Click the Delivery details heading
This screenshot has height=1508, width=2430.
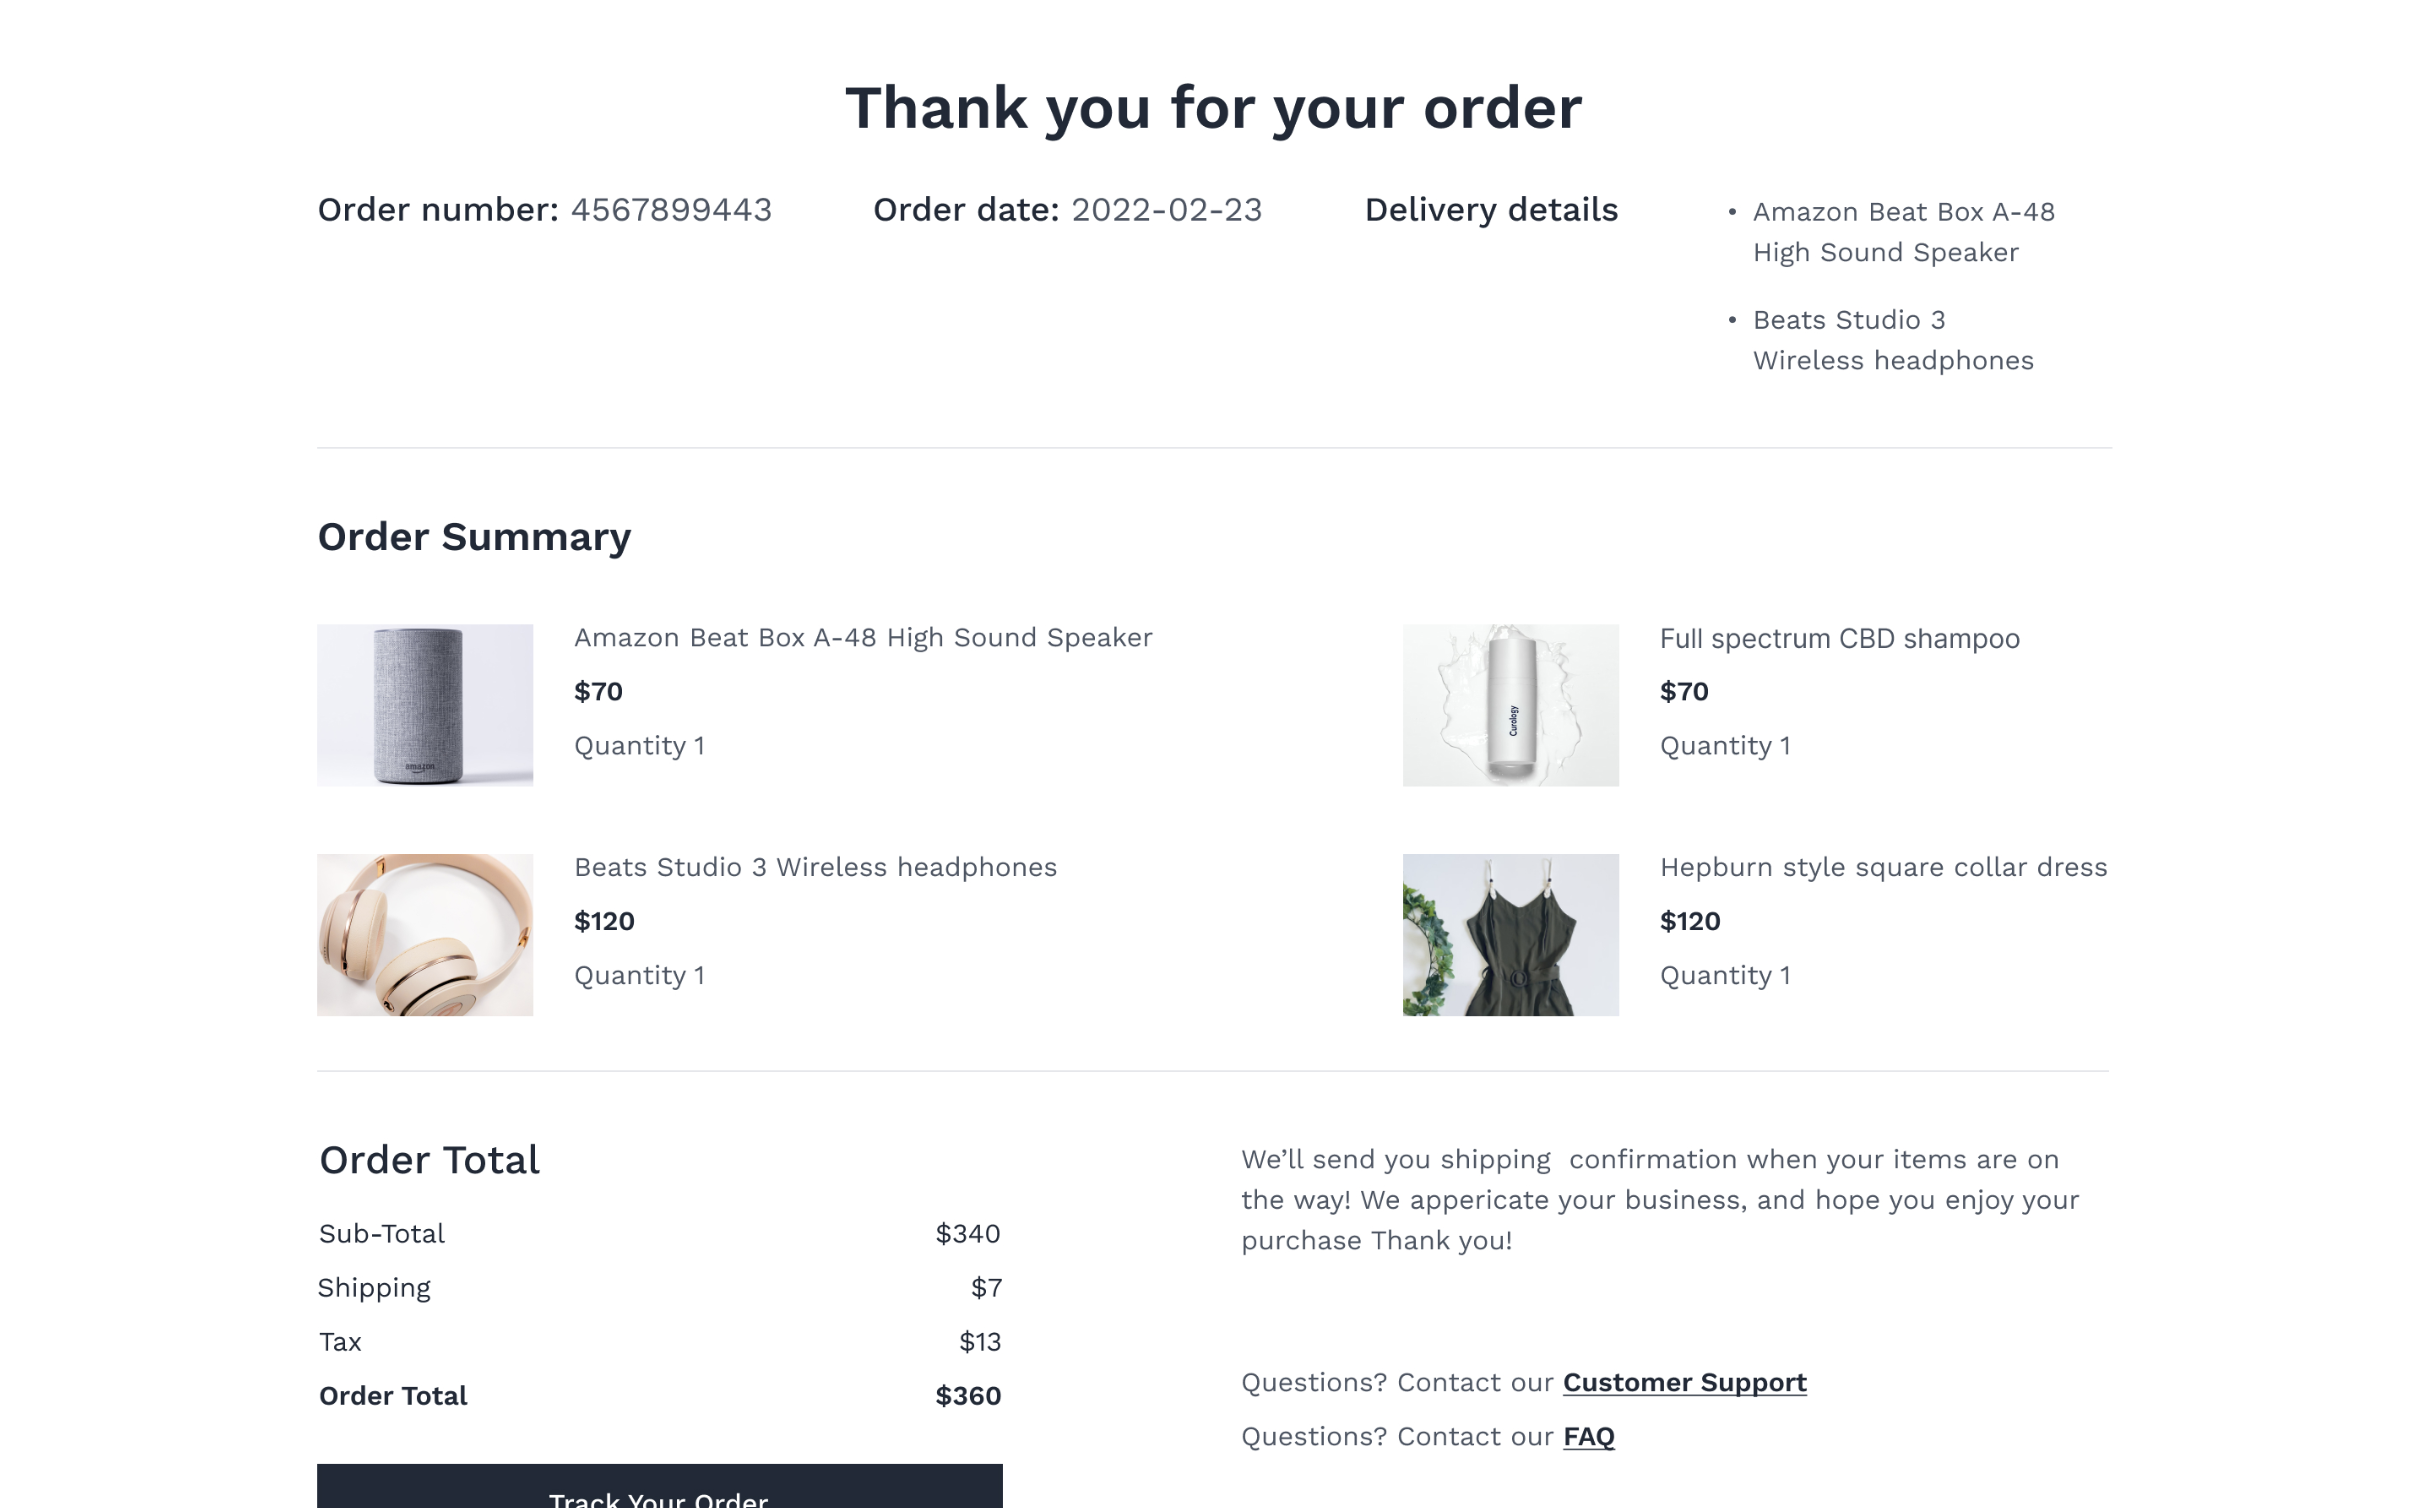[x=1491, y=210]
